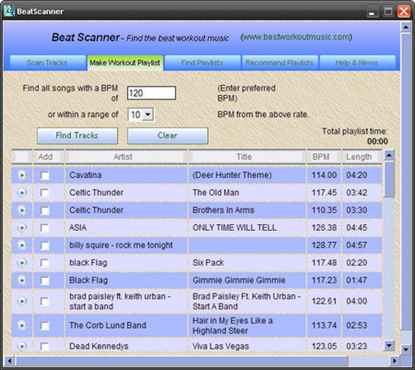The height and width of the screenshot is (370, 415).
Task: Click track list scroll down arrow
Action: coord(389,345)
